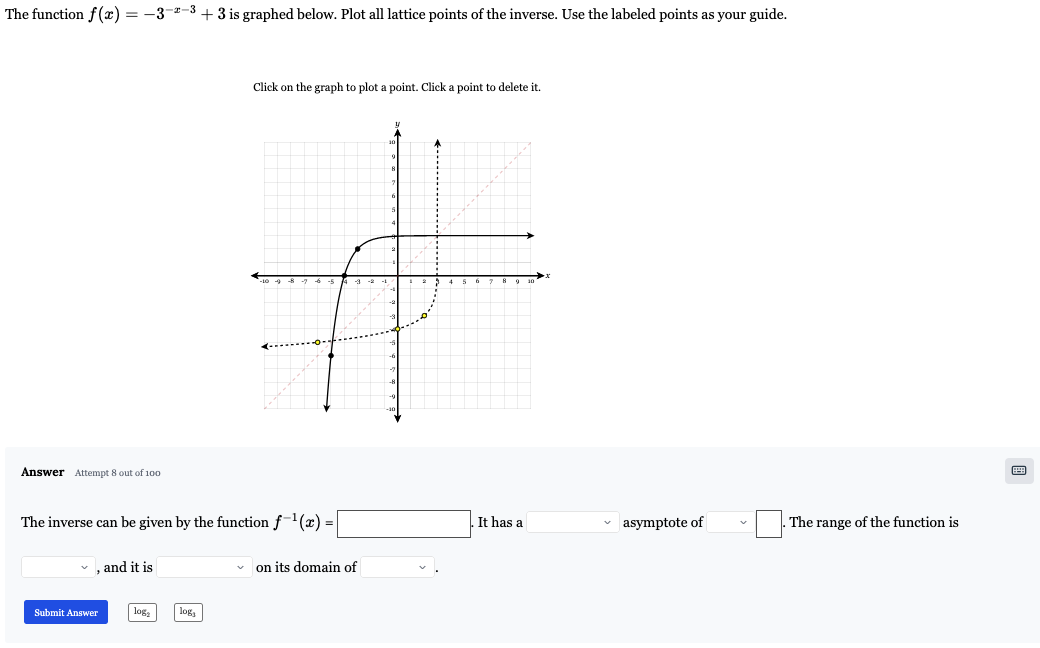Click the labeled point where curve crosses x-axis

coord(345,275)
